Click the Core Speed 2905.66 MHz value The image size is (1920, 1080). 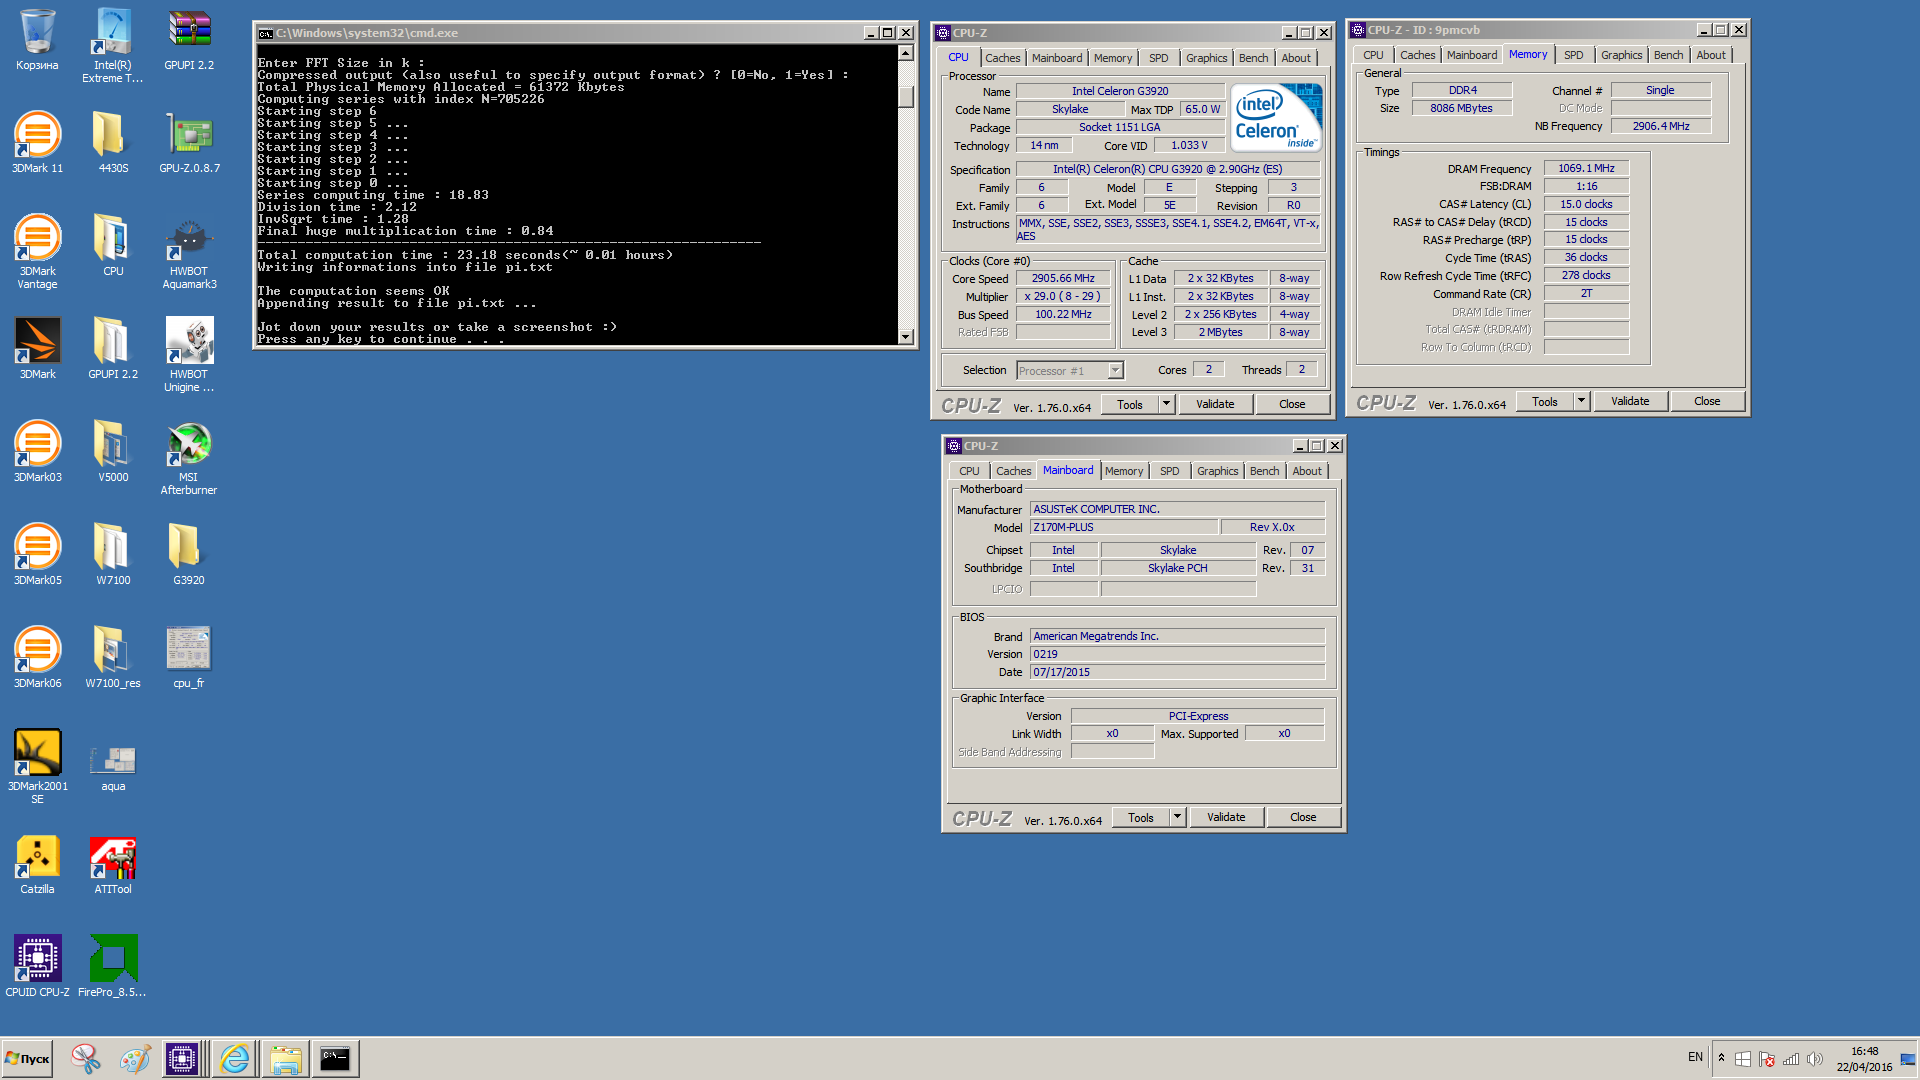[x=1063, y=278]
